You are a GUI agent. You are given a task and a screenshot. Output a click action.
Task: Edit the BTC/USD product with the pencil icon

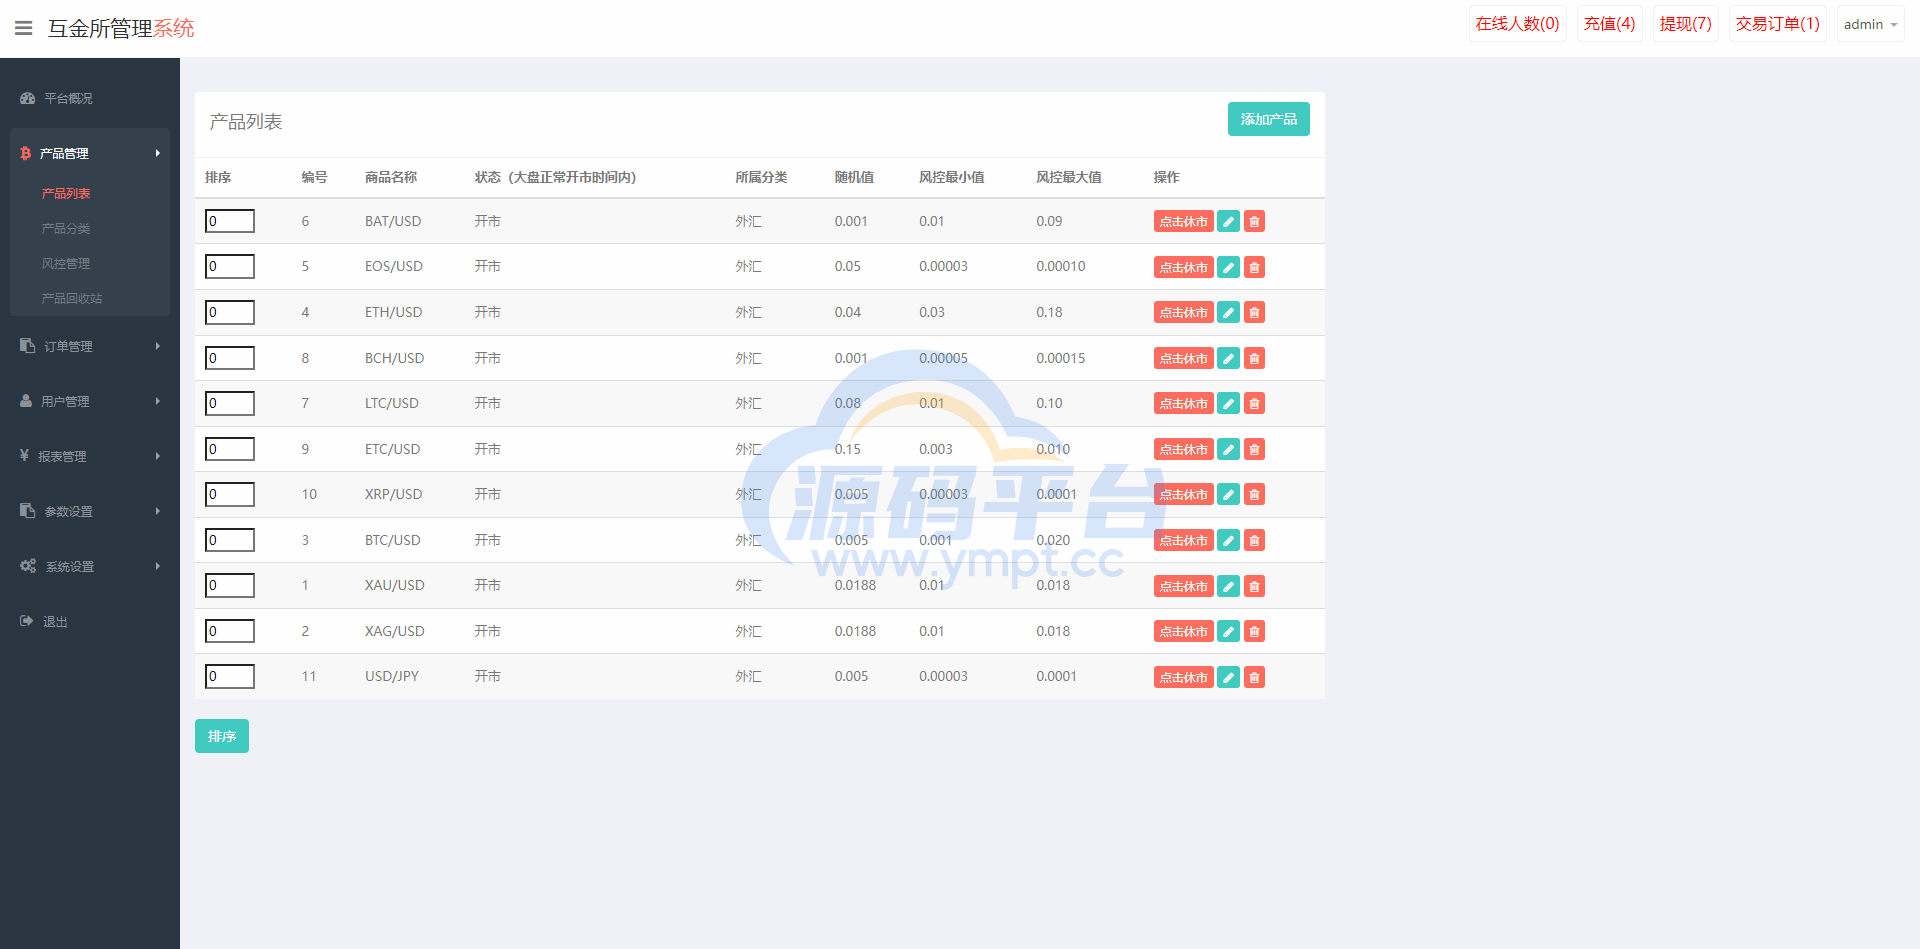[1229, 540]
